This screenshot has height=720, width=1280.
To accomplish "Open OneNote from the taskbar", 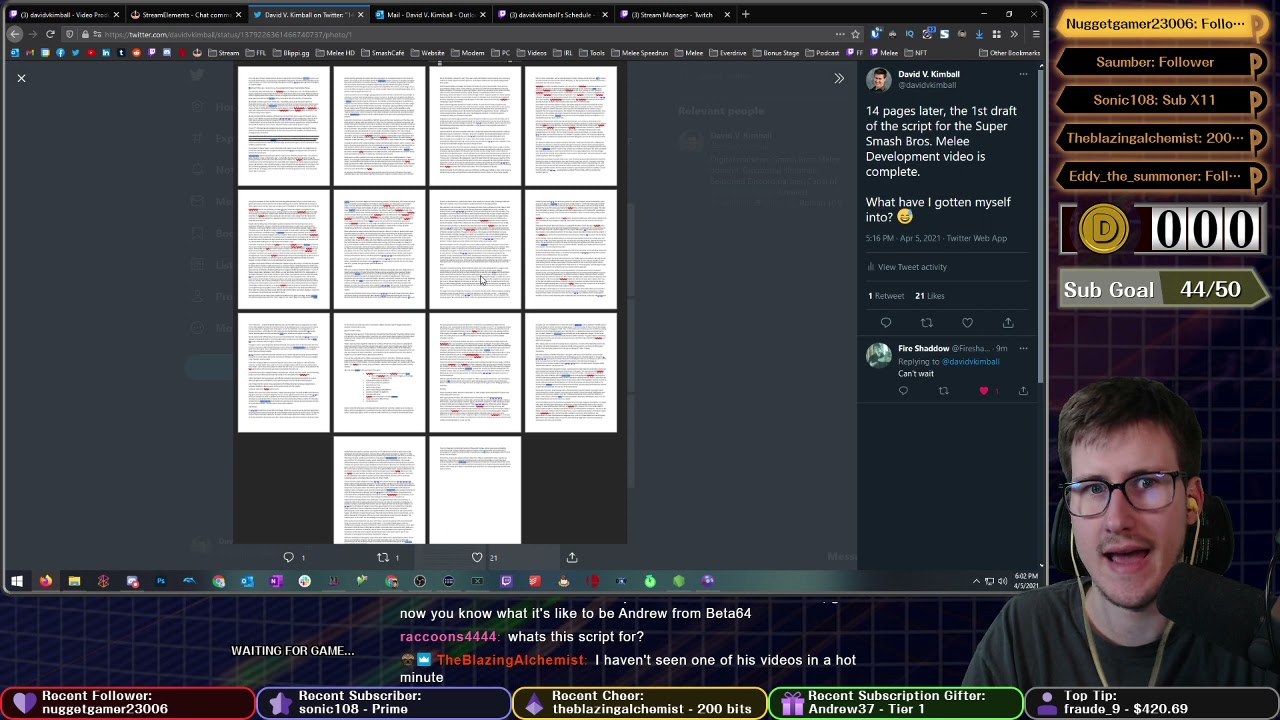I will [276, 581].
